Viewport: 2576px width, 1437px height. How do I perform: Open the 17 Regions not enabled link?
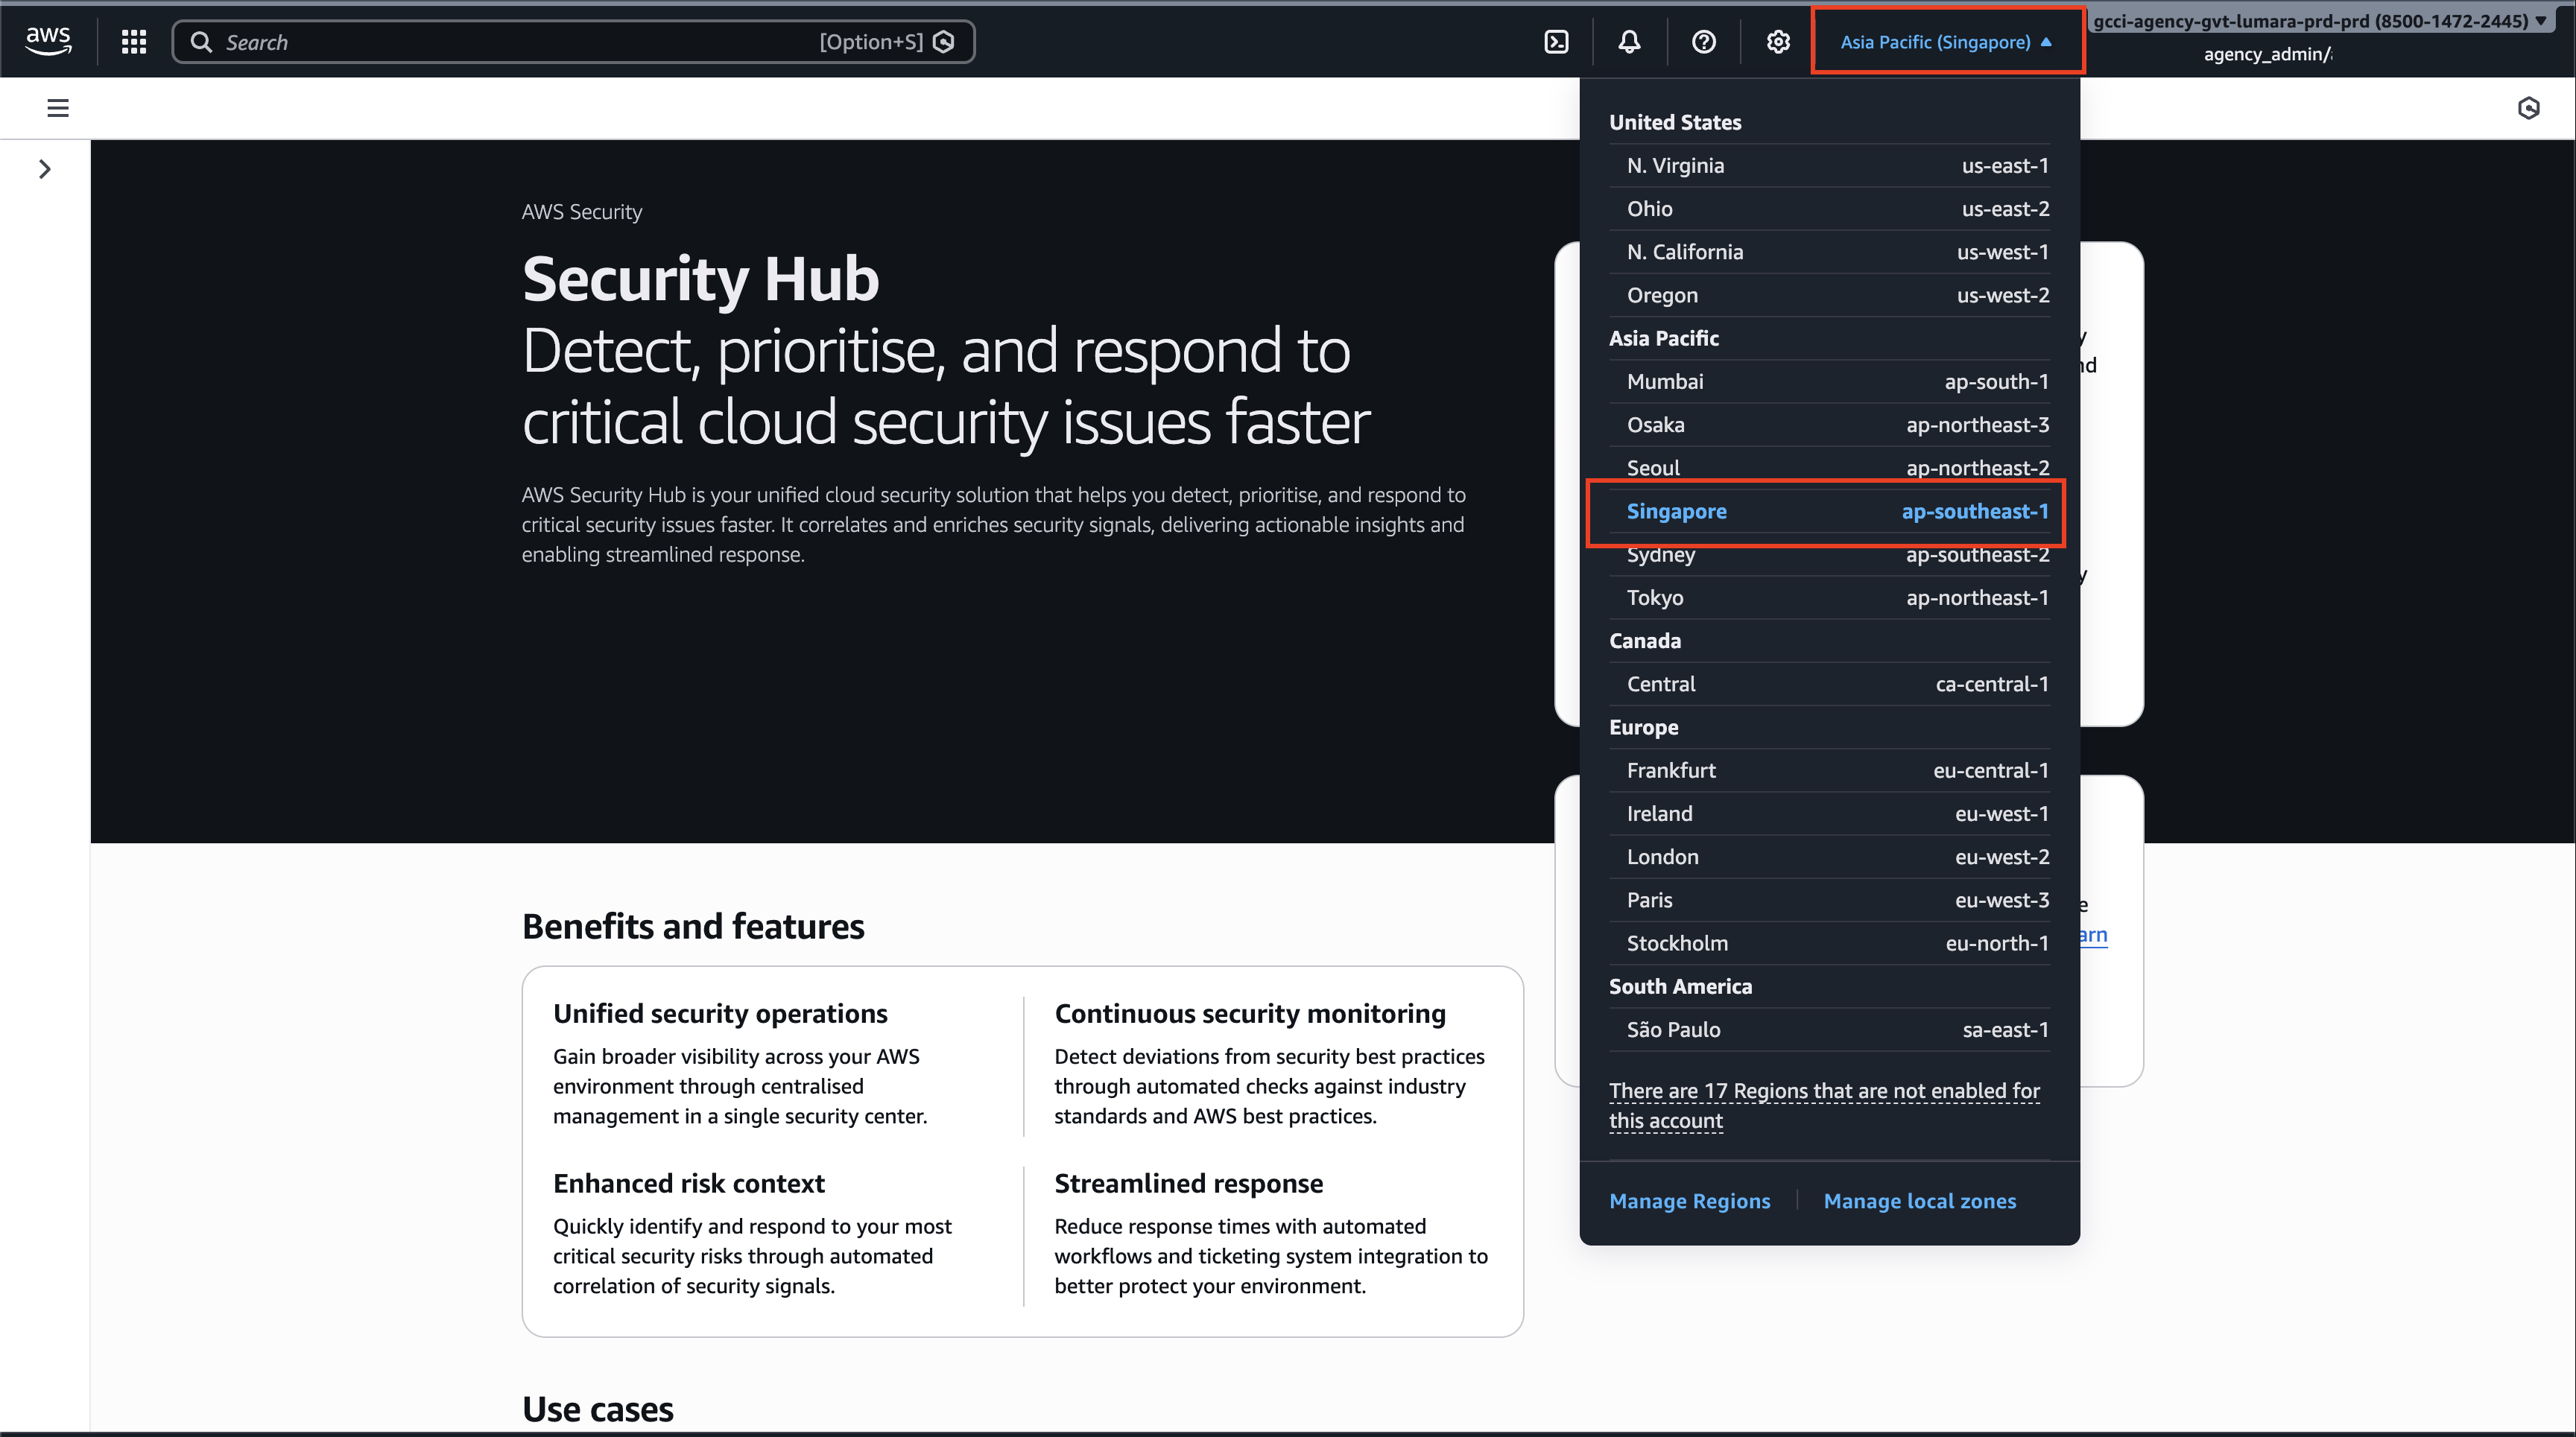[x=1824, y=1105]
